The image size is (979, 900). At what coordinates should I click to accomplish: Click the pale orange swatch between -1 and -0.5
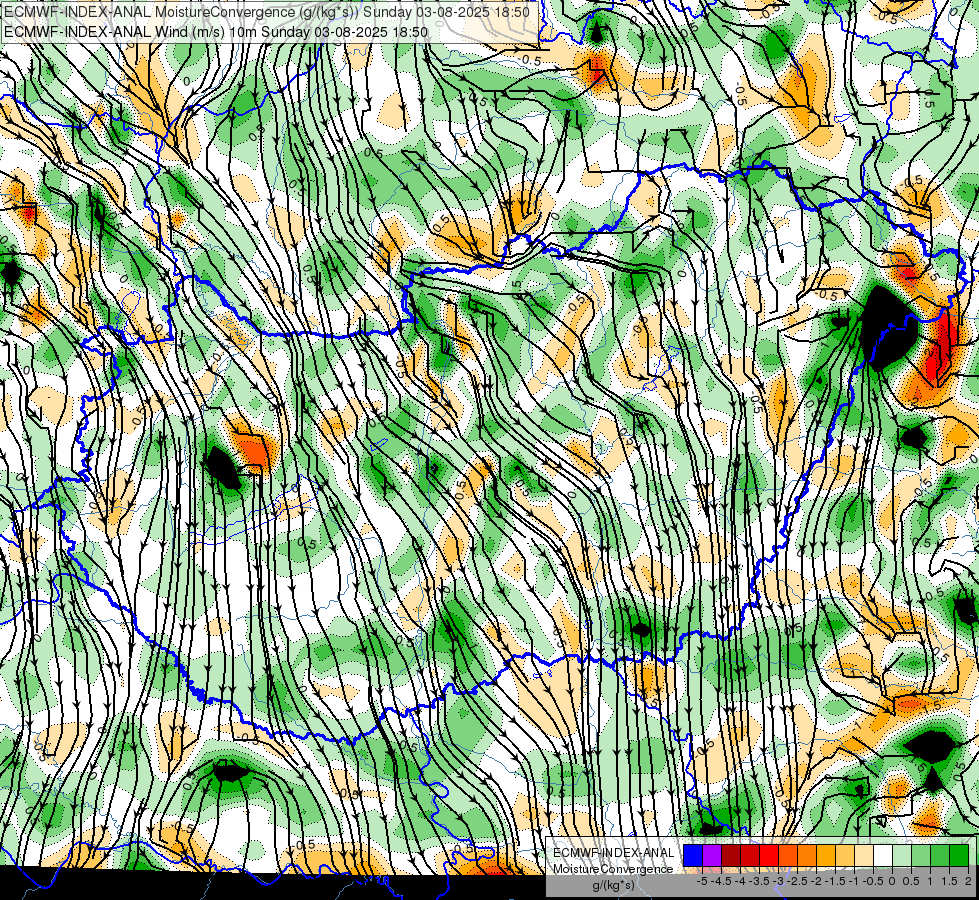864,855
